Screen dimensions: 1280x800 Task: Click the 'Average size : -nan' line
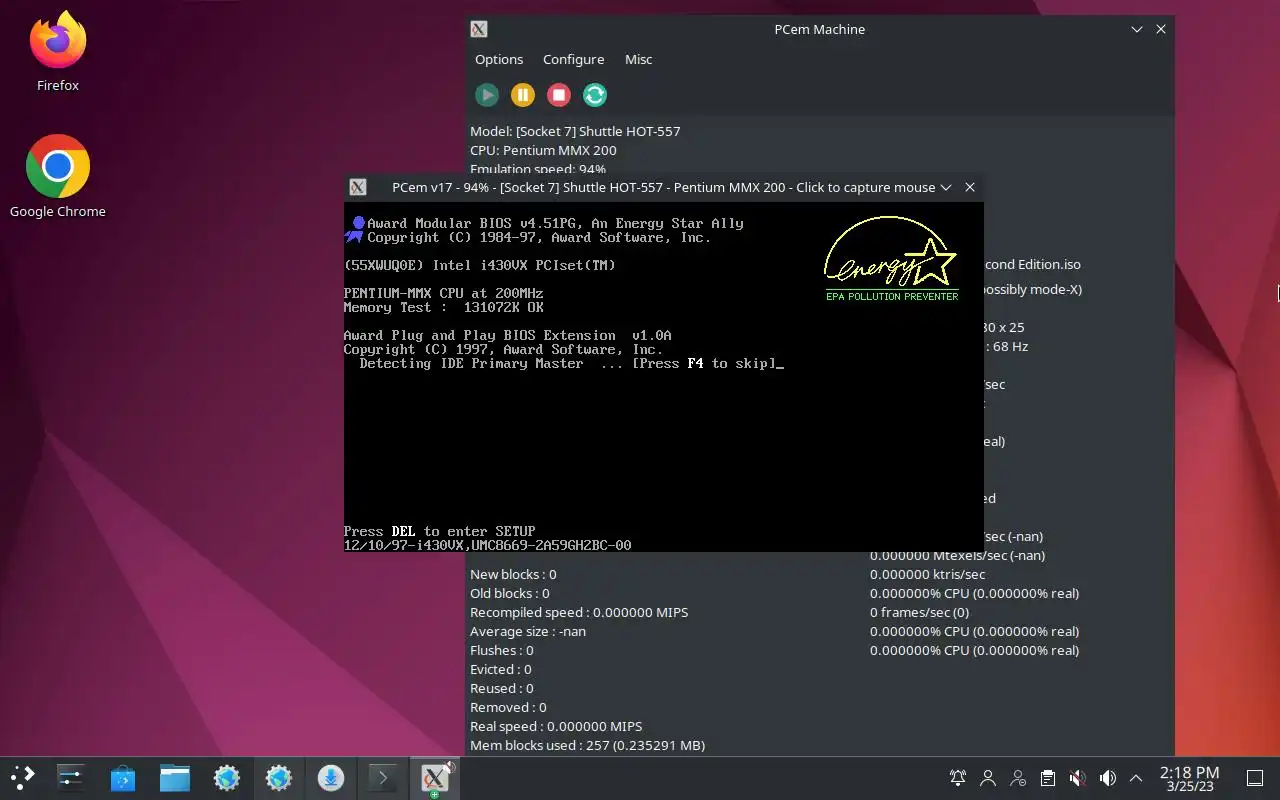point(528,631)
